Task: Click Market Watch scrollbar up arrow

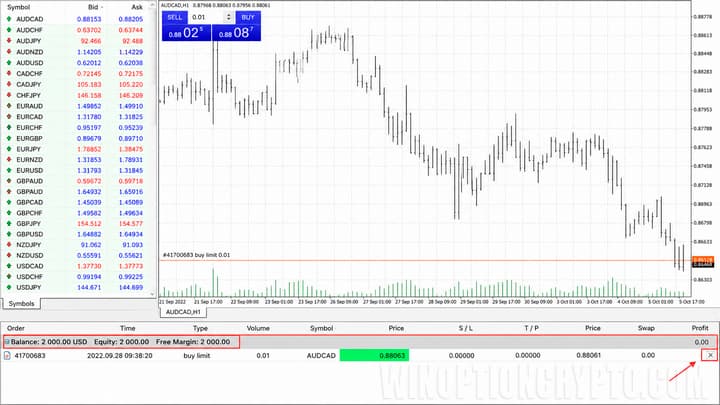Action: 152,7
